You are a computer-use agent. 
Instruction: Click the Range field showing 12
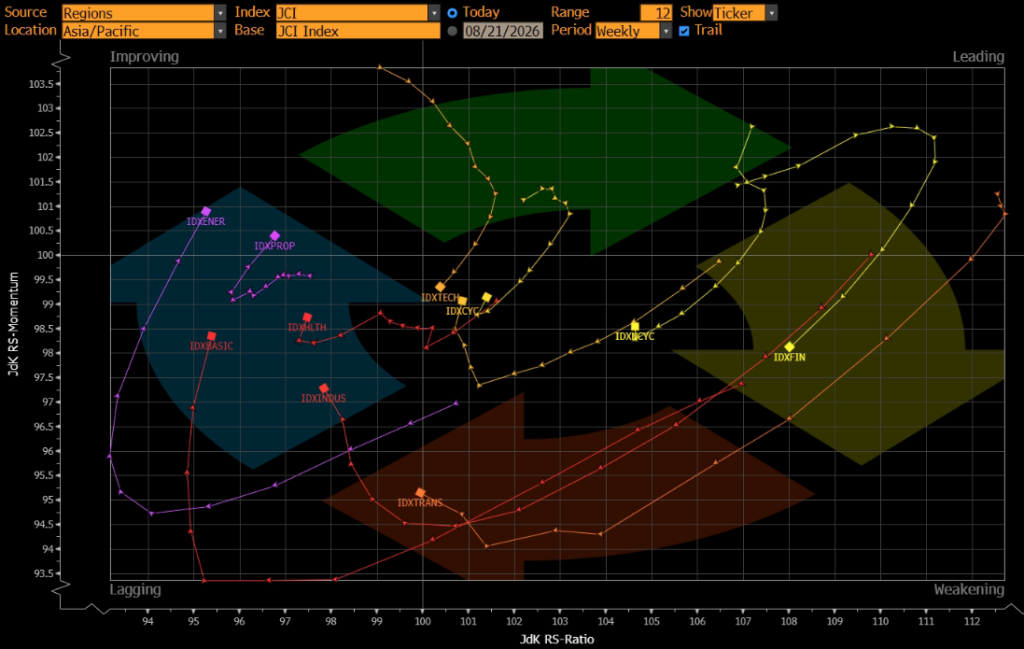(x=656, y=12)
